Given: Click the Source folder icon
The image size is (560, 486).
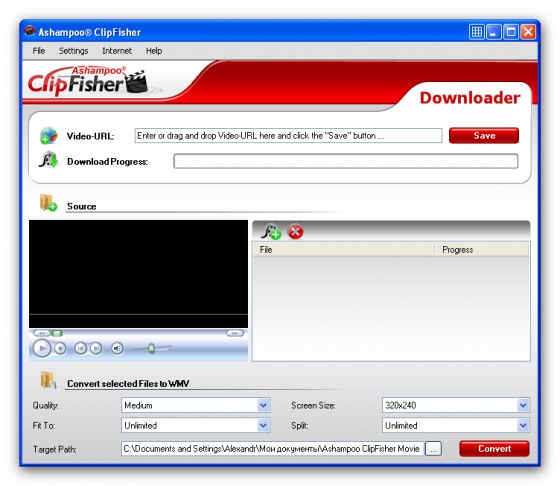Looking at the screenshot, I should [x=48, y=202].
